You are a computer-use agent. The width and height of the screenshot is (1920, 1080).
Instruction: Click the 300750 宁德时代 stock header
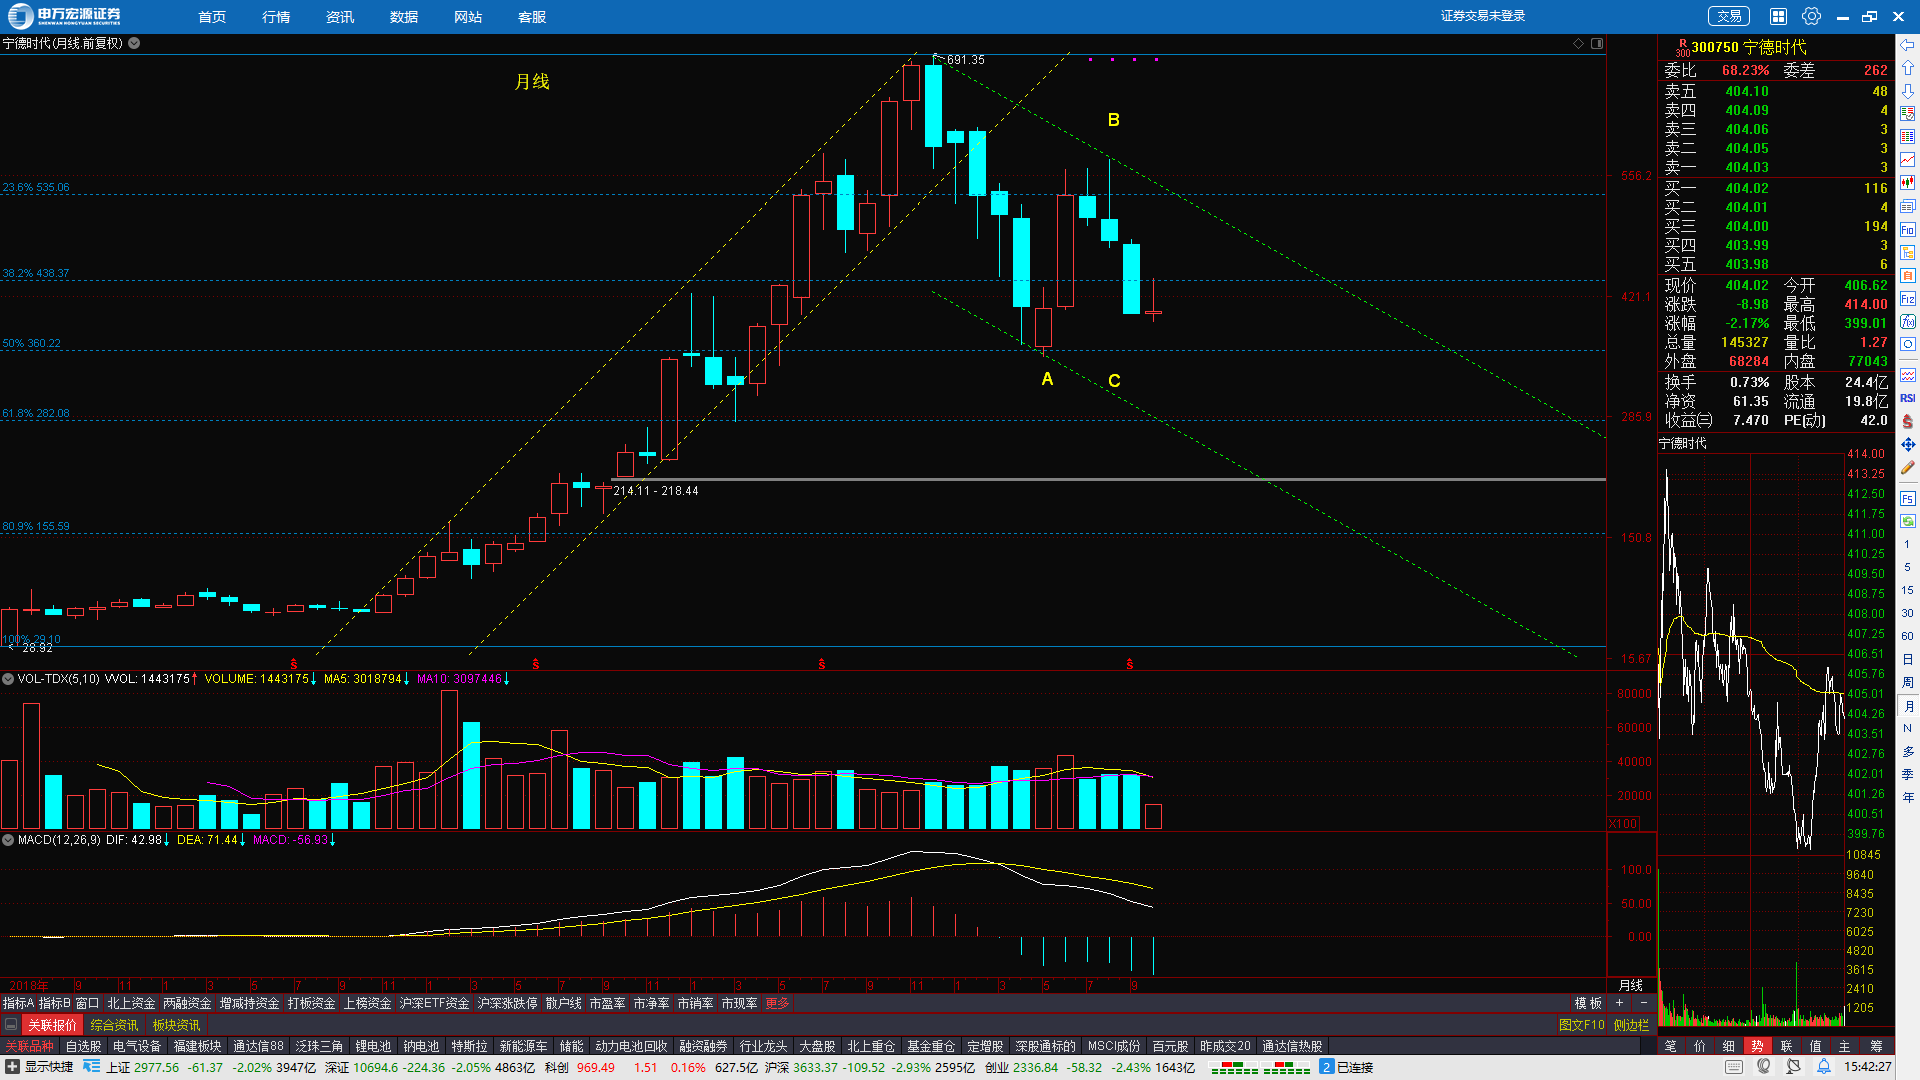click(x=1748, y=47)
